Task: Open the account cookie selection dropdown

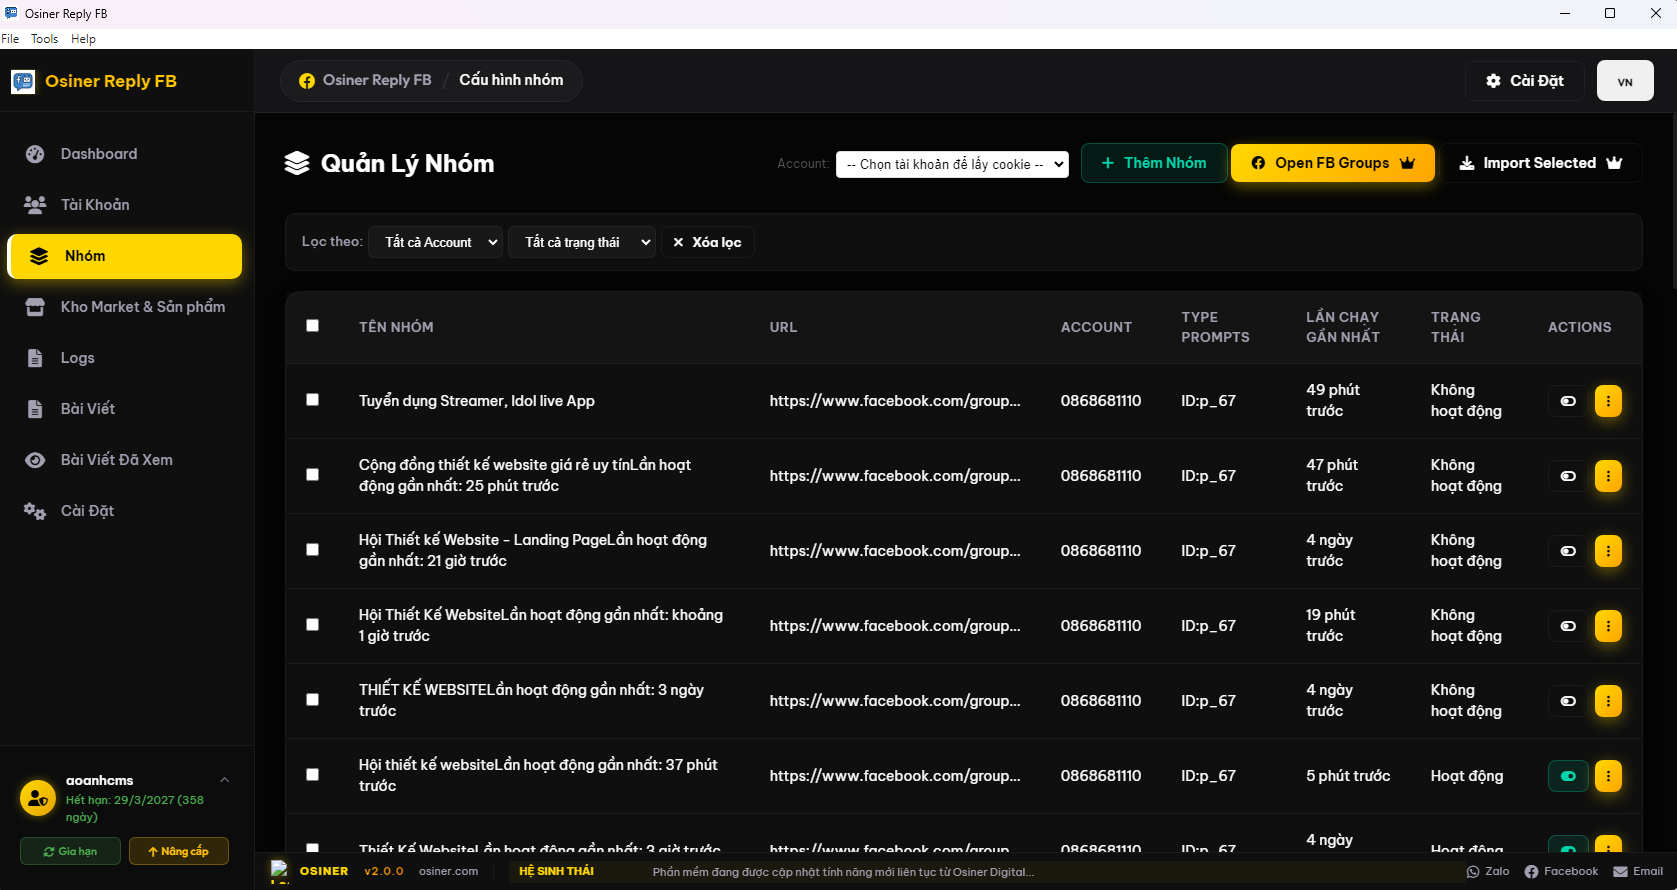Action: (952, 164)
